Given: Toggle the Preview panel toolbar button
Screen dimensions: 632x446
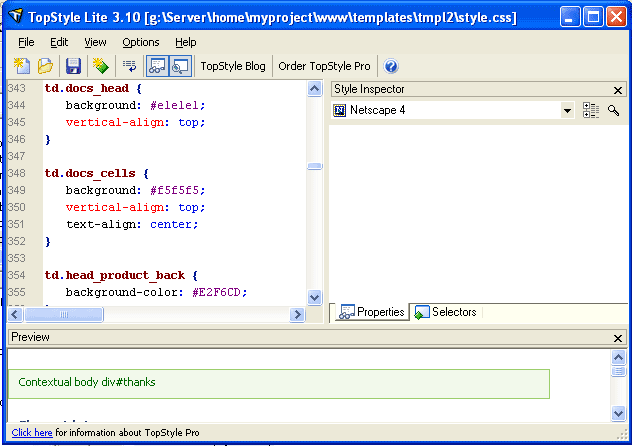Looking at the screenshot, I should coord(180,66).
